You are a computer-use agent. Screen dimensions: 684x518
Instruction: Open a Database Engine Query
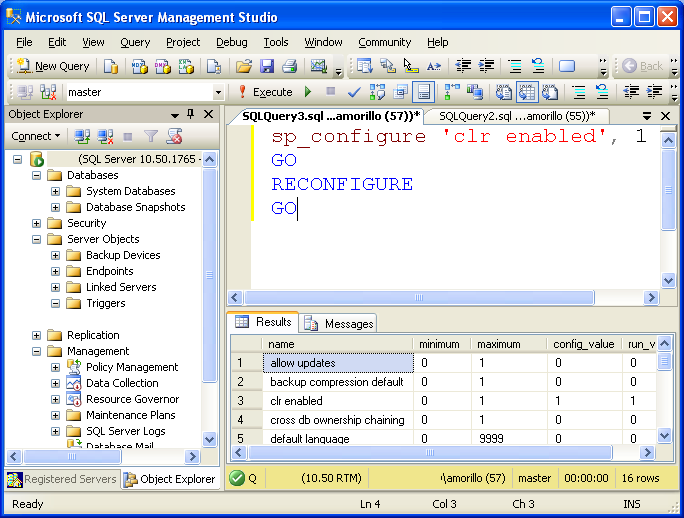click(x=111, y=66)
